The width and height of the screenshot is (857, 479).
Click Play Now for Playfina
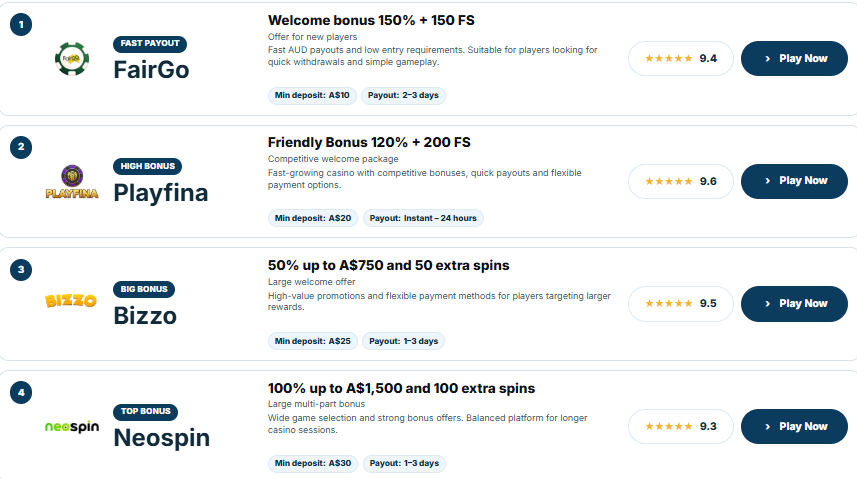coord(794,181)
